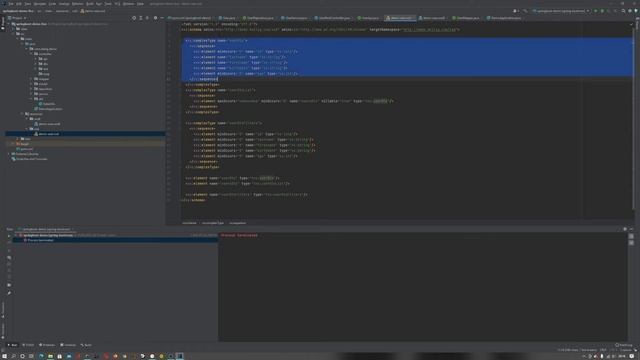Viewport: 640px width, 360px height.
Task: Collapse the springboot-demo-flux root node
Action: [x=9, y=24]
